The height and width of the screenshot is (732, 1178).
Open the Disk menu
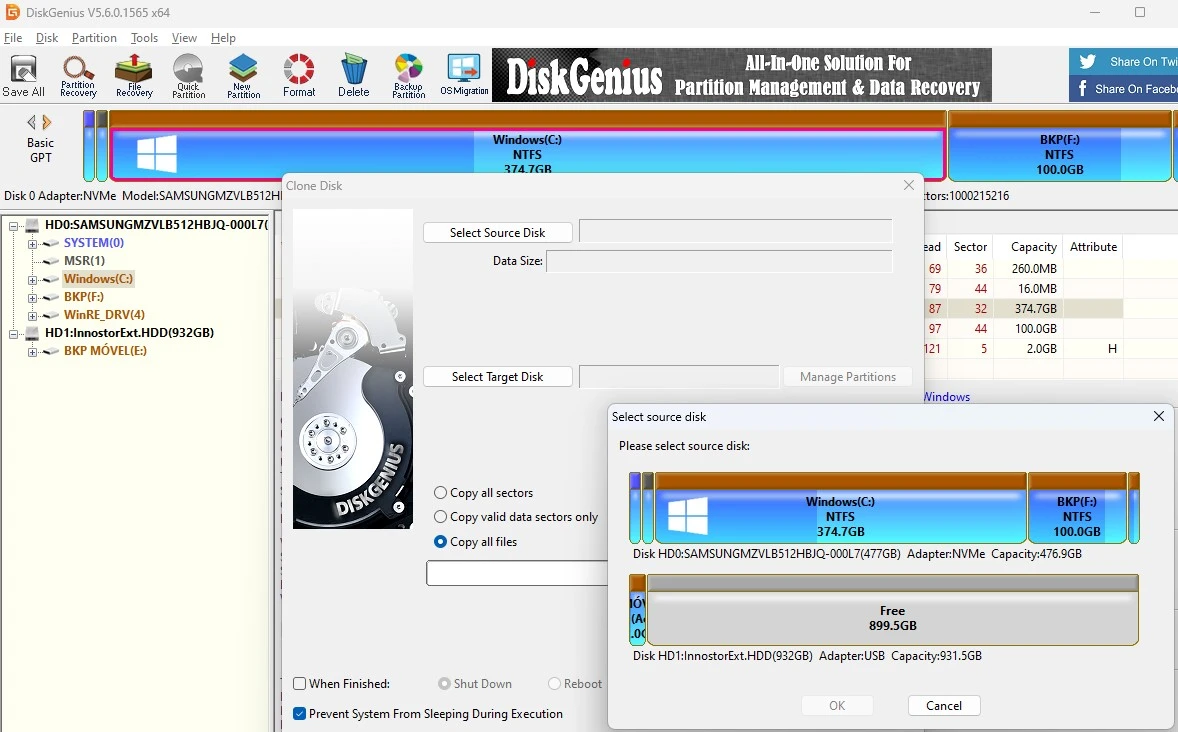(47, 38)
